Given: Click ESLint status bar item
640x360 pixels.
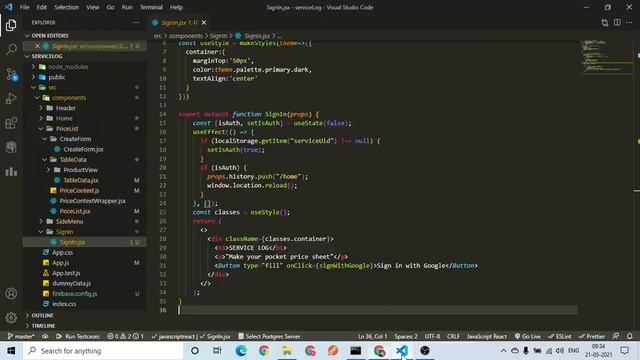Looking at the screenshot, I should pos(560,336).
